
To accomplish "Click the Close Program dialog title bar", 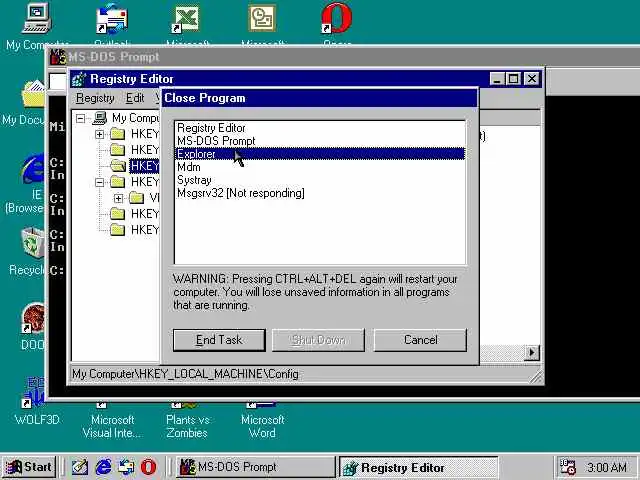I will pyautogui.click(x=320, y=98).
